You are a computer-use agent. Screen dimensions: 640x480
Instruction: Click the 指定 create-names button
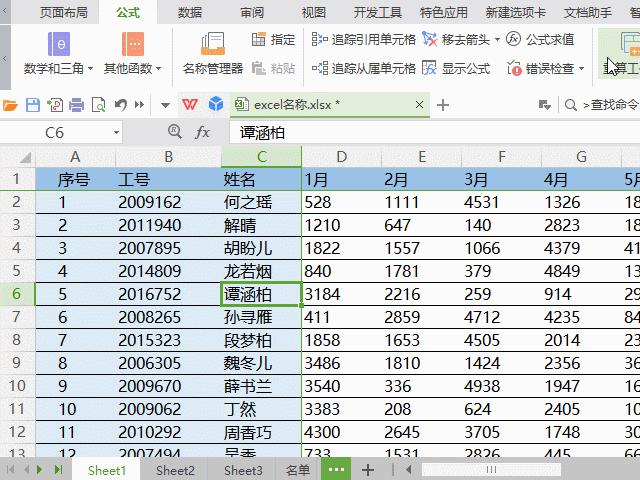click(273, 40)
